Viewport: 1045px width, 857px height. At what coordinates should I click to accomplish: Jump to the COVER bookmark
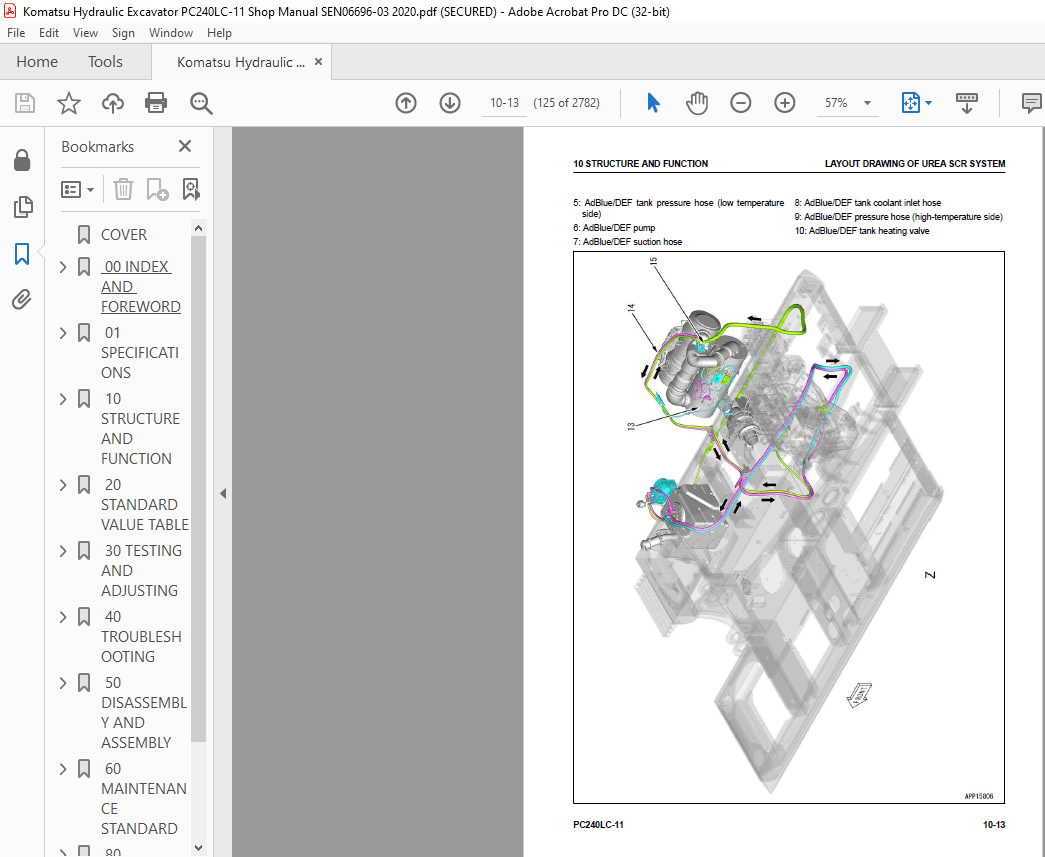click(x=124, y=235)
